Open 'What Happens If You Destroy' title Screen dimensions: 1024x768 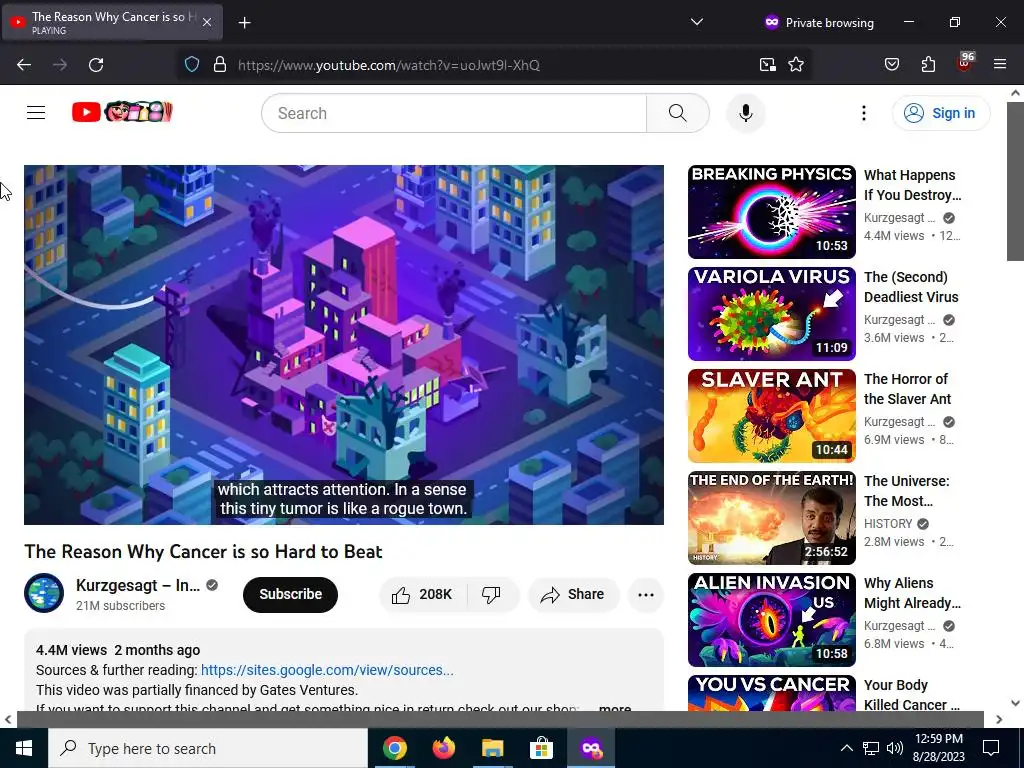(912, 185)
